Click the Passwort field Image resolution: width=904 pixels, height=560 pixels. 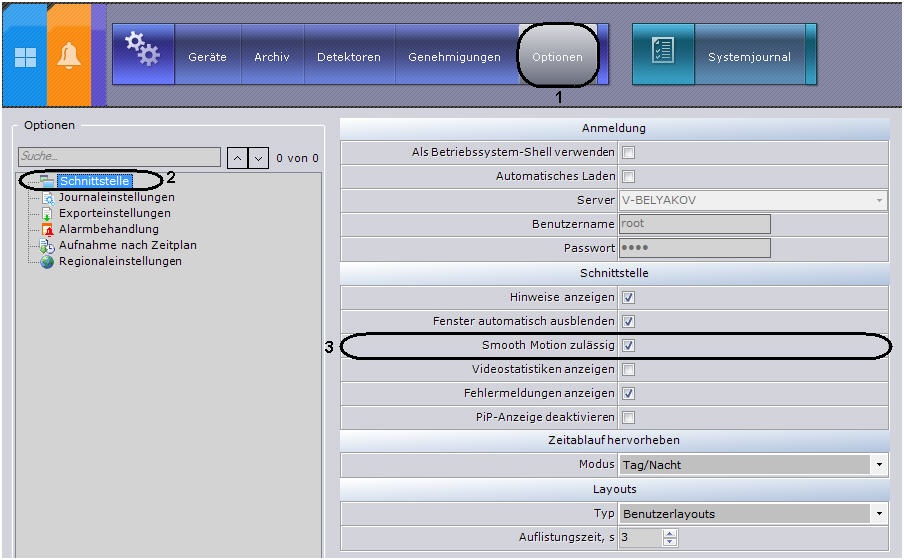click(x=695, y=248)
